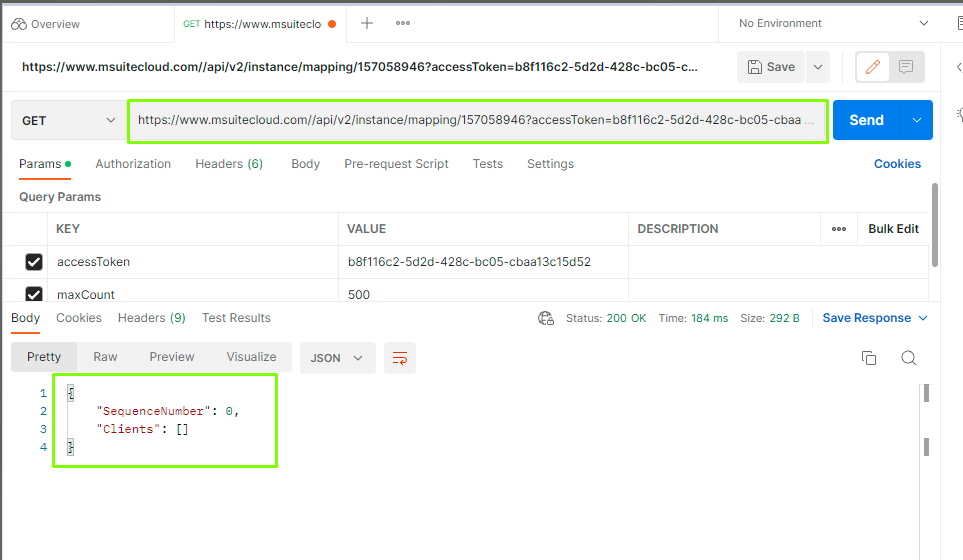Switch to the Authorization tab
Viewport: 963px width, 560px height.
click(133, 164)
